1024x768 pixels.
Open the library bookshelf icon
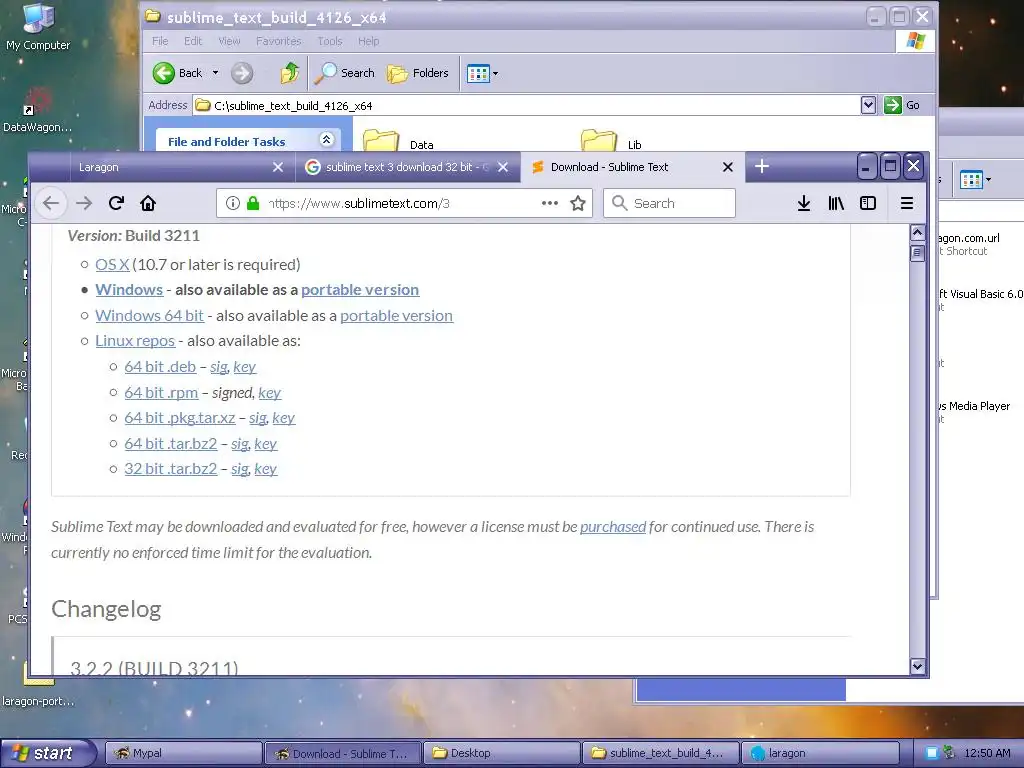[x=836, y=203]
